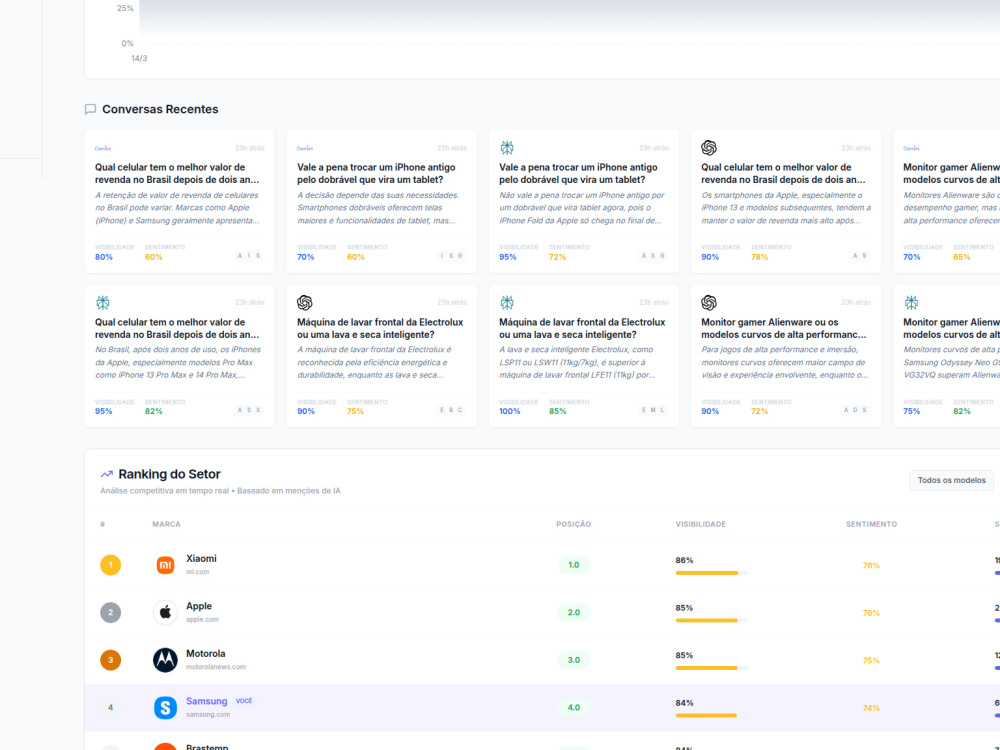Click the Motorola logo in the ranking table

[x=165, y=660]
